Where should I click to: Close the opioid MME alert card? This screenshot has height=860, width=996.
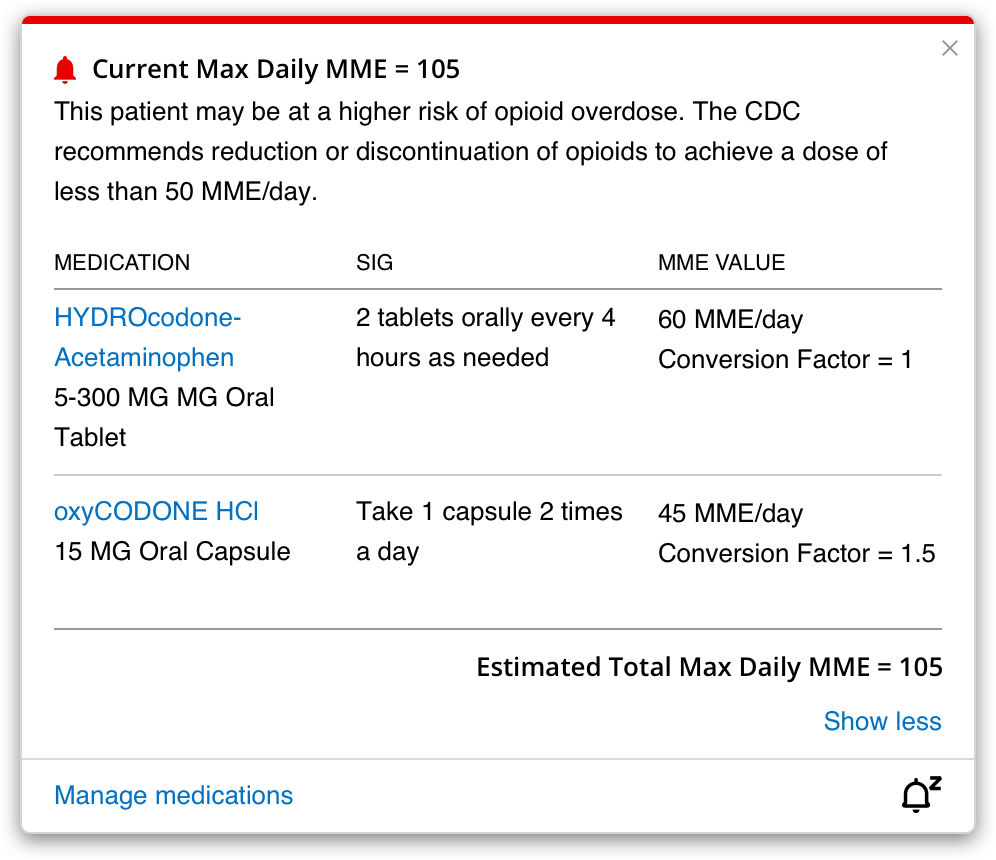point(950,48)
